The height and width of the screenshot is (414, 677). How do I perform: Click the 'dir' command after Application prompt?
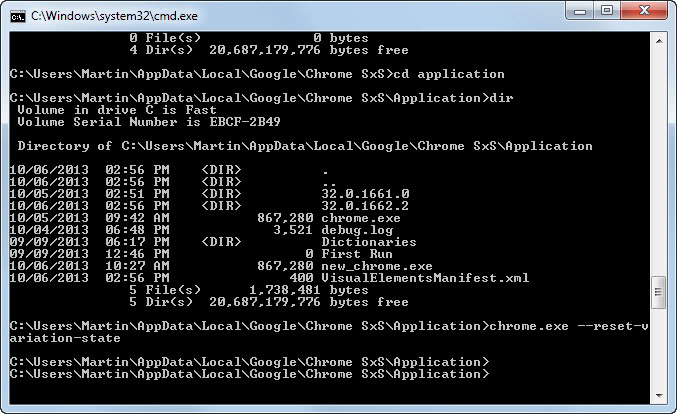pos(501,98)
